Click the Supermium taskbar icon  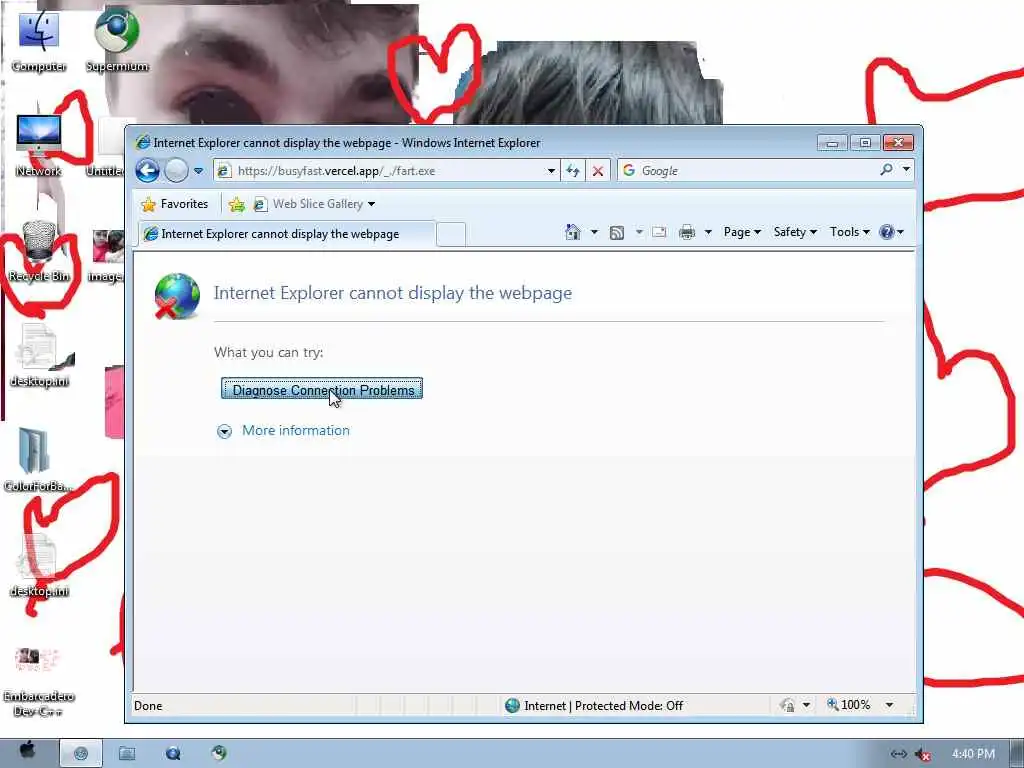pyautogui.click(x=219, y=753)
